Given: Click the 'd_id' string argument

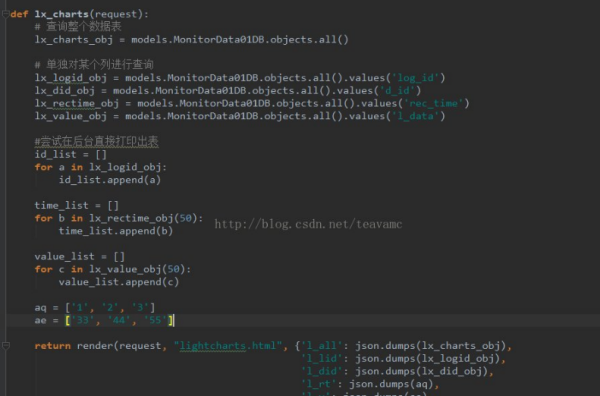Looking at the screenshot, I should tap(398, 91).
